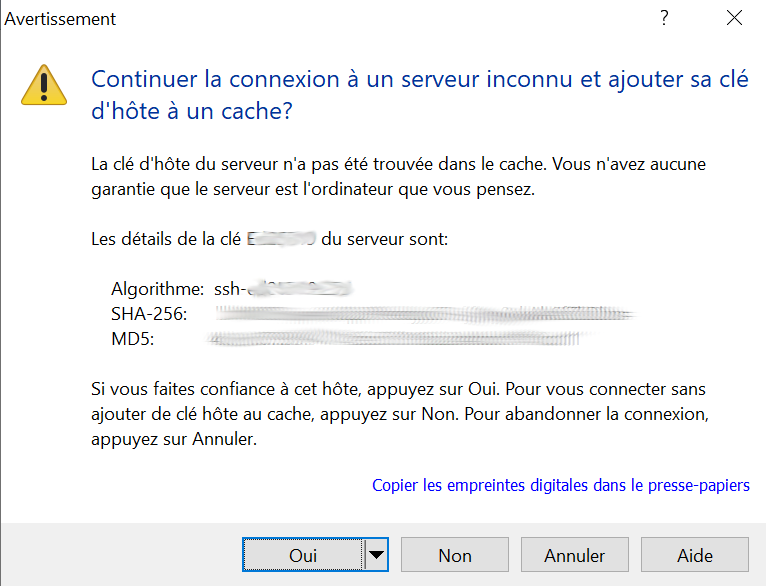Click the Algorithme label
Screen dimensions: 766x586
click(157, 290)
